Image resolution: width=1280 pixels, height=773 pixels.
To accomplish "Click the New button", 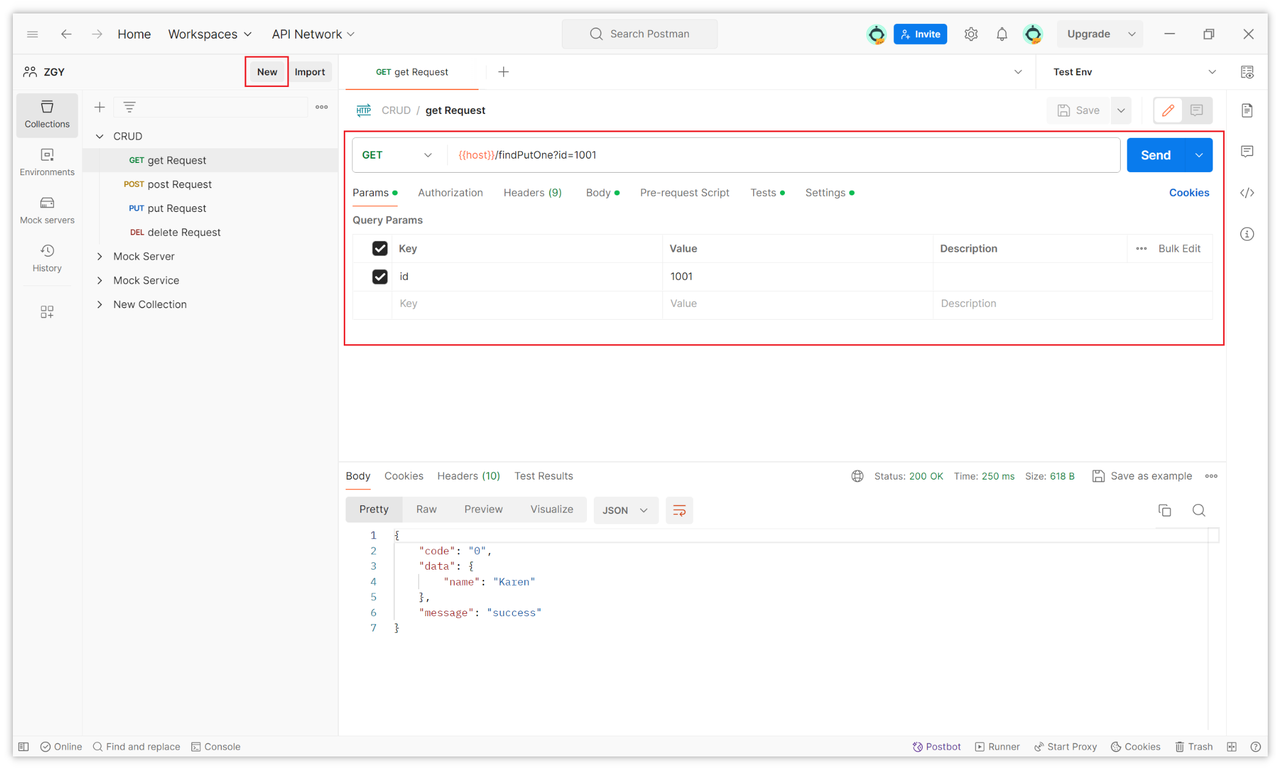I will [267, 72].
